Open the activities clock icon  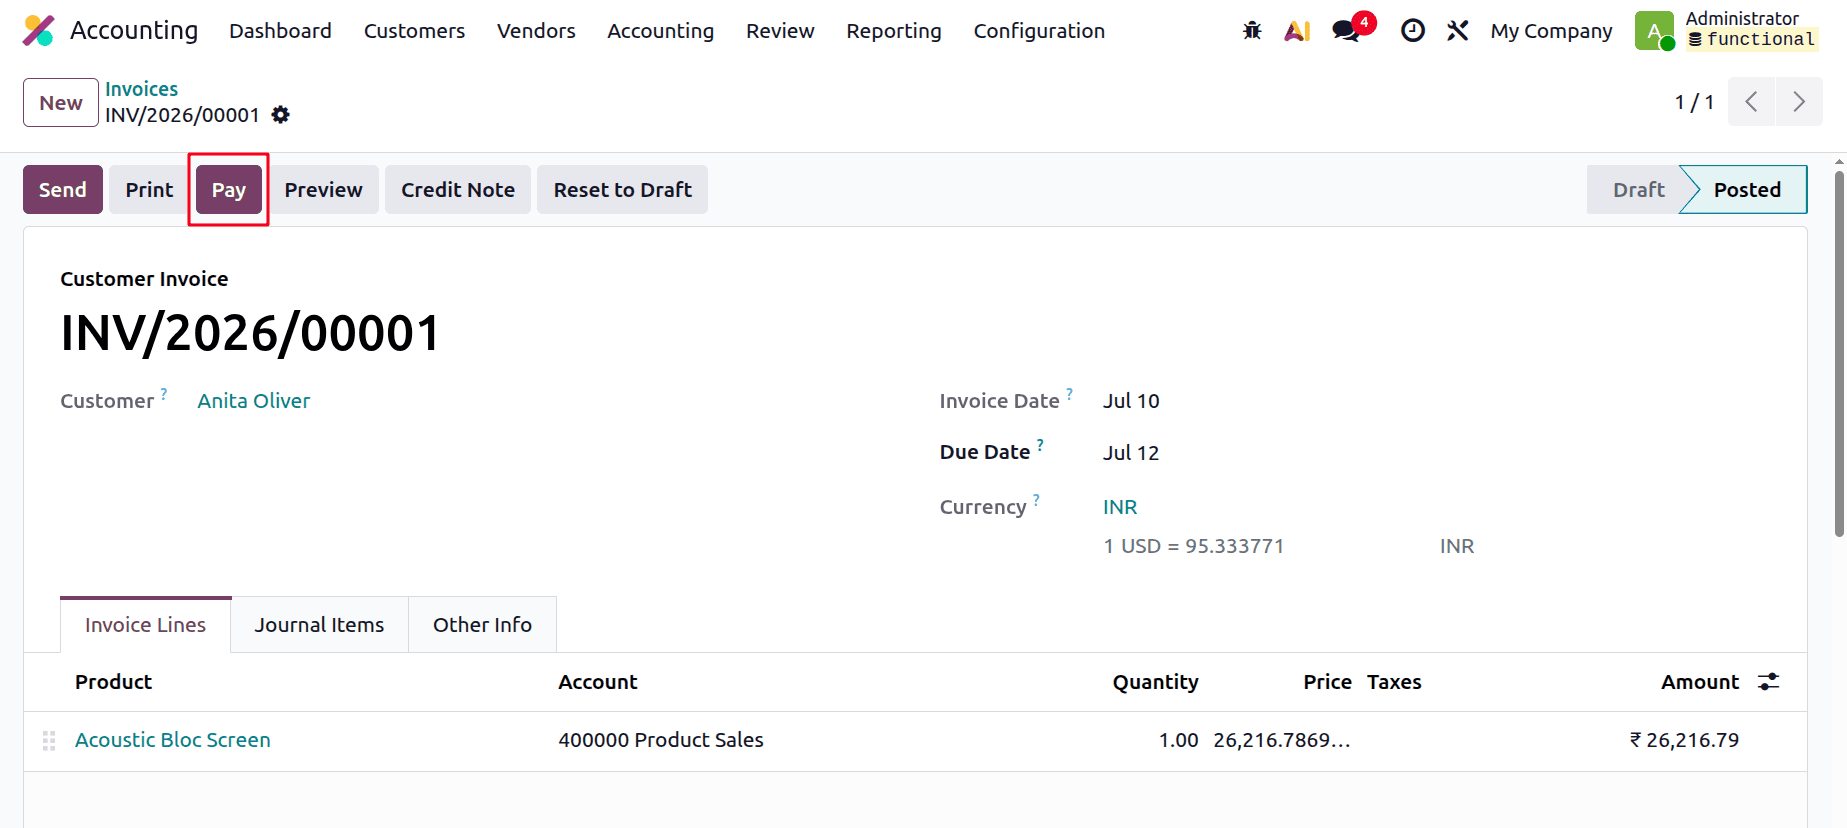[x=1412, y=31]
